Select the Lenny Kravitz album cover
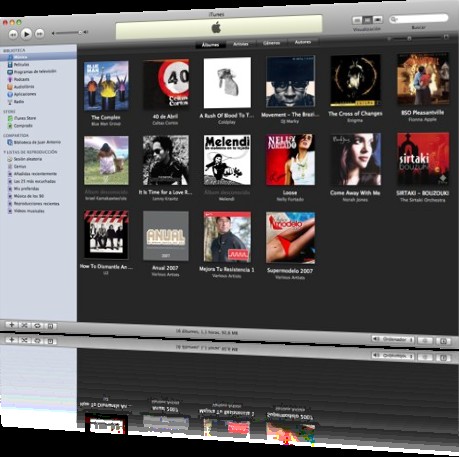The width and height of the screenshot is (459, 457). click(x=166, y=160)
